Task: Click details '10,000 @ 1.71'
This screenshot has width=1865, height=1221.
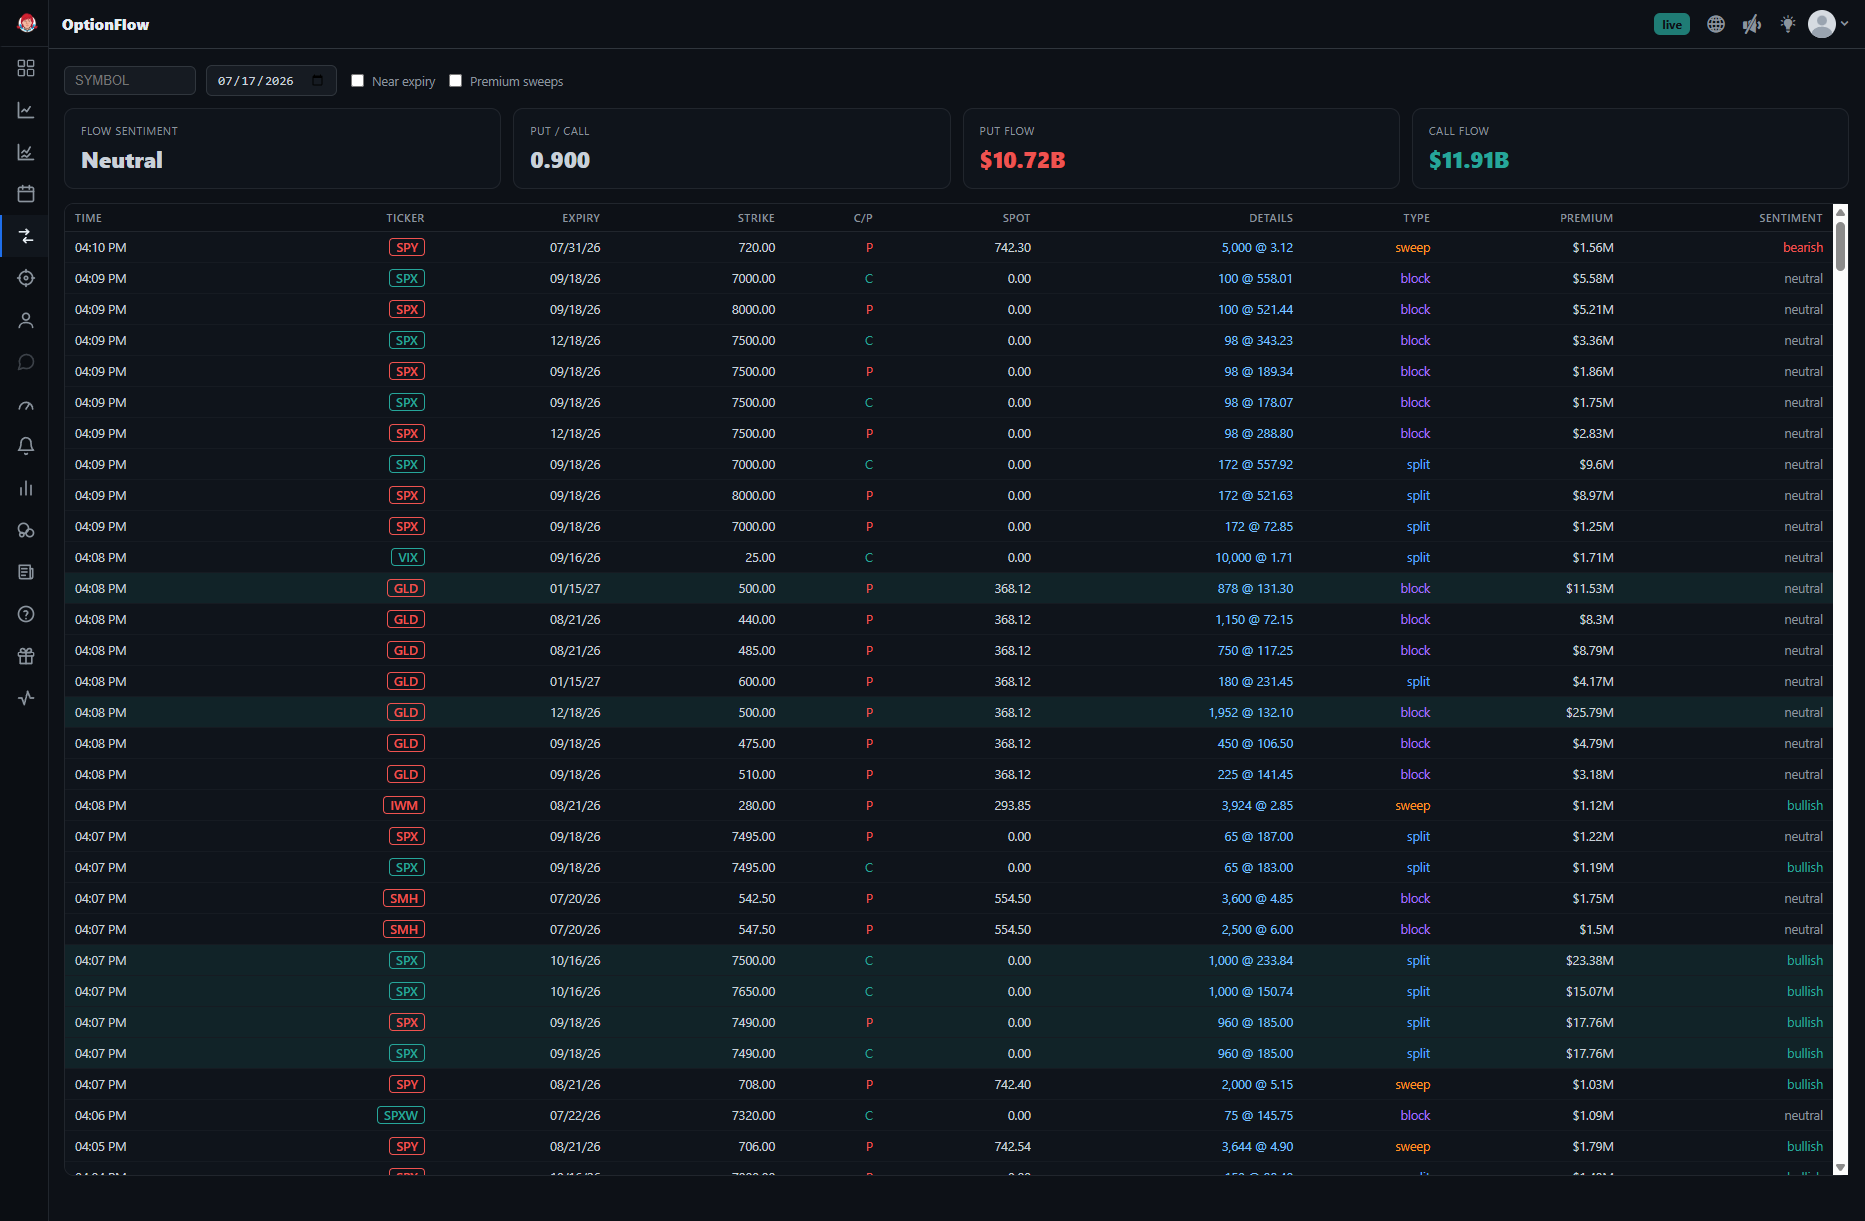Action: click(x=1254, y=557)
